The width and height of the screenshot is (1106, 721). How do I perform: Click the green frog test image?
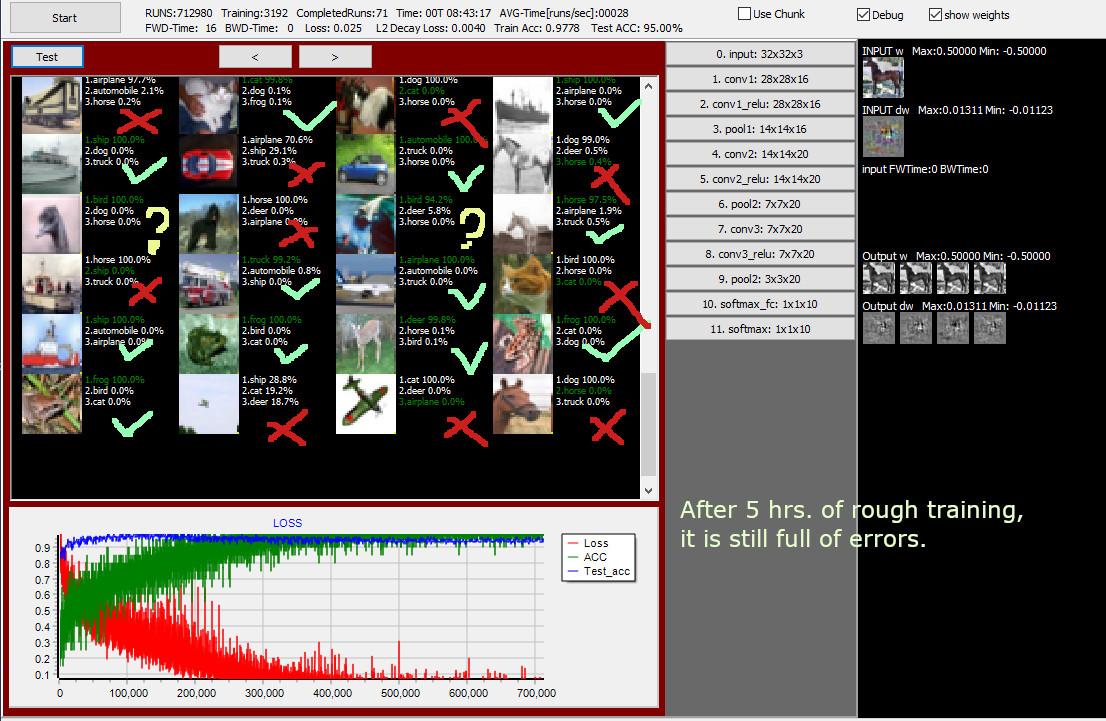208,340
